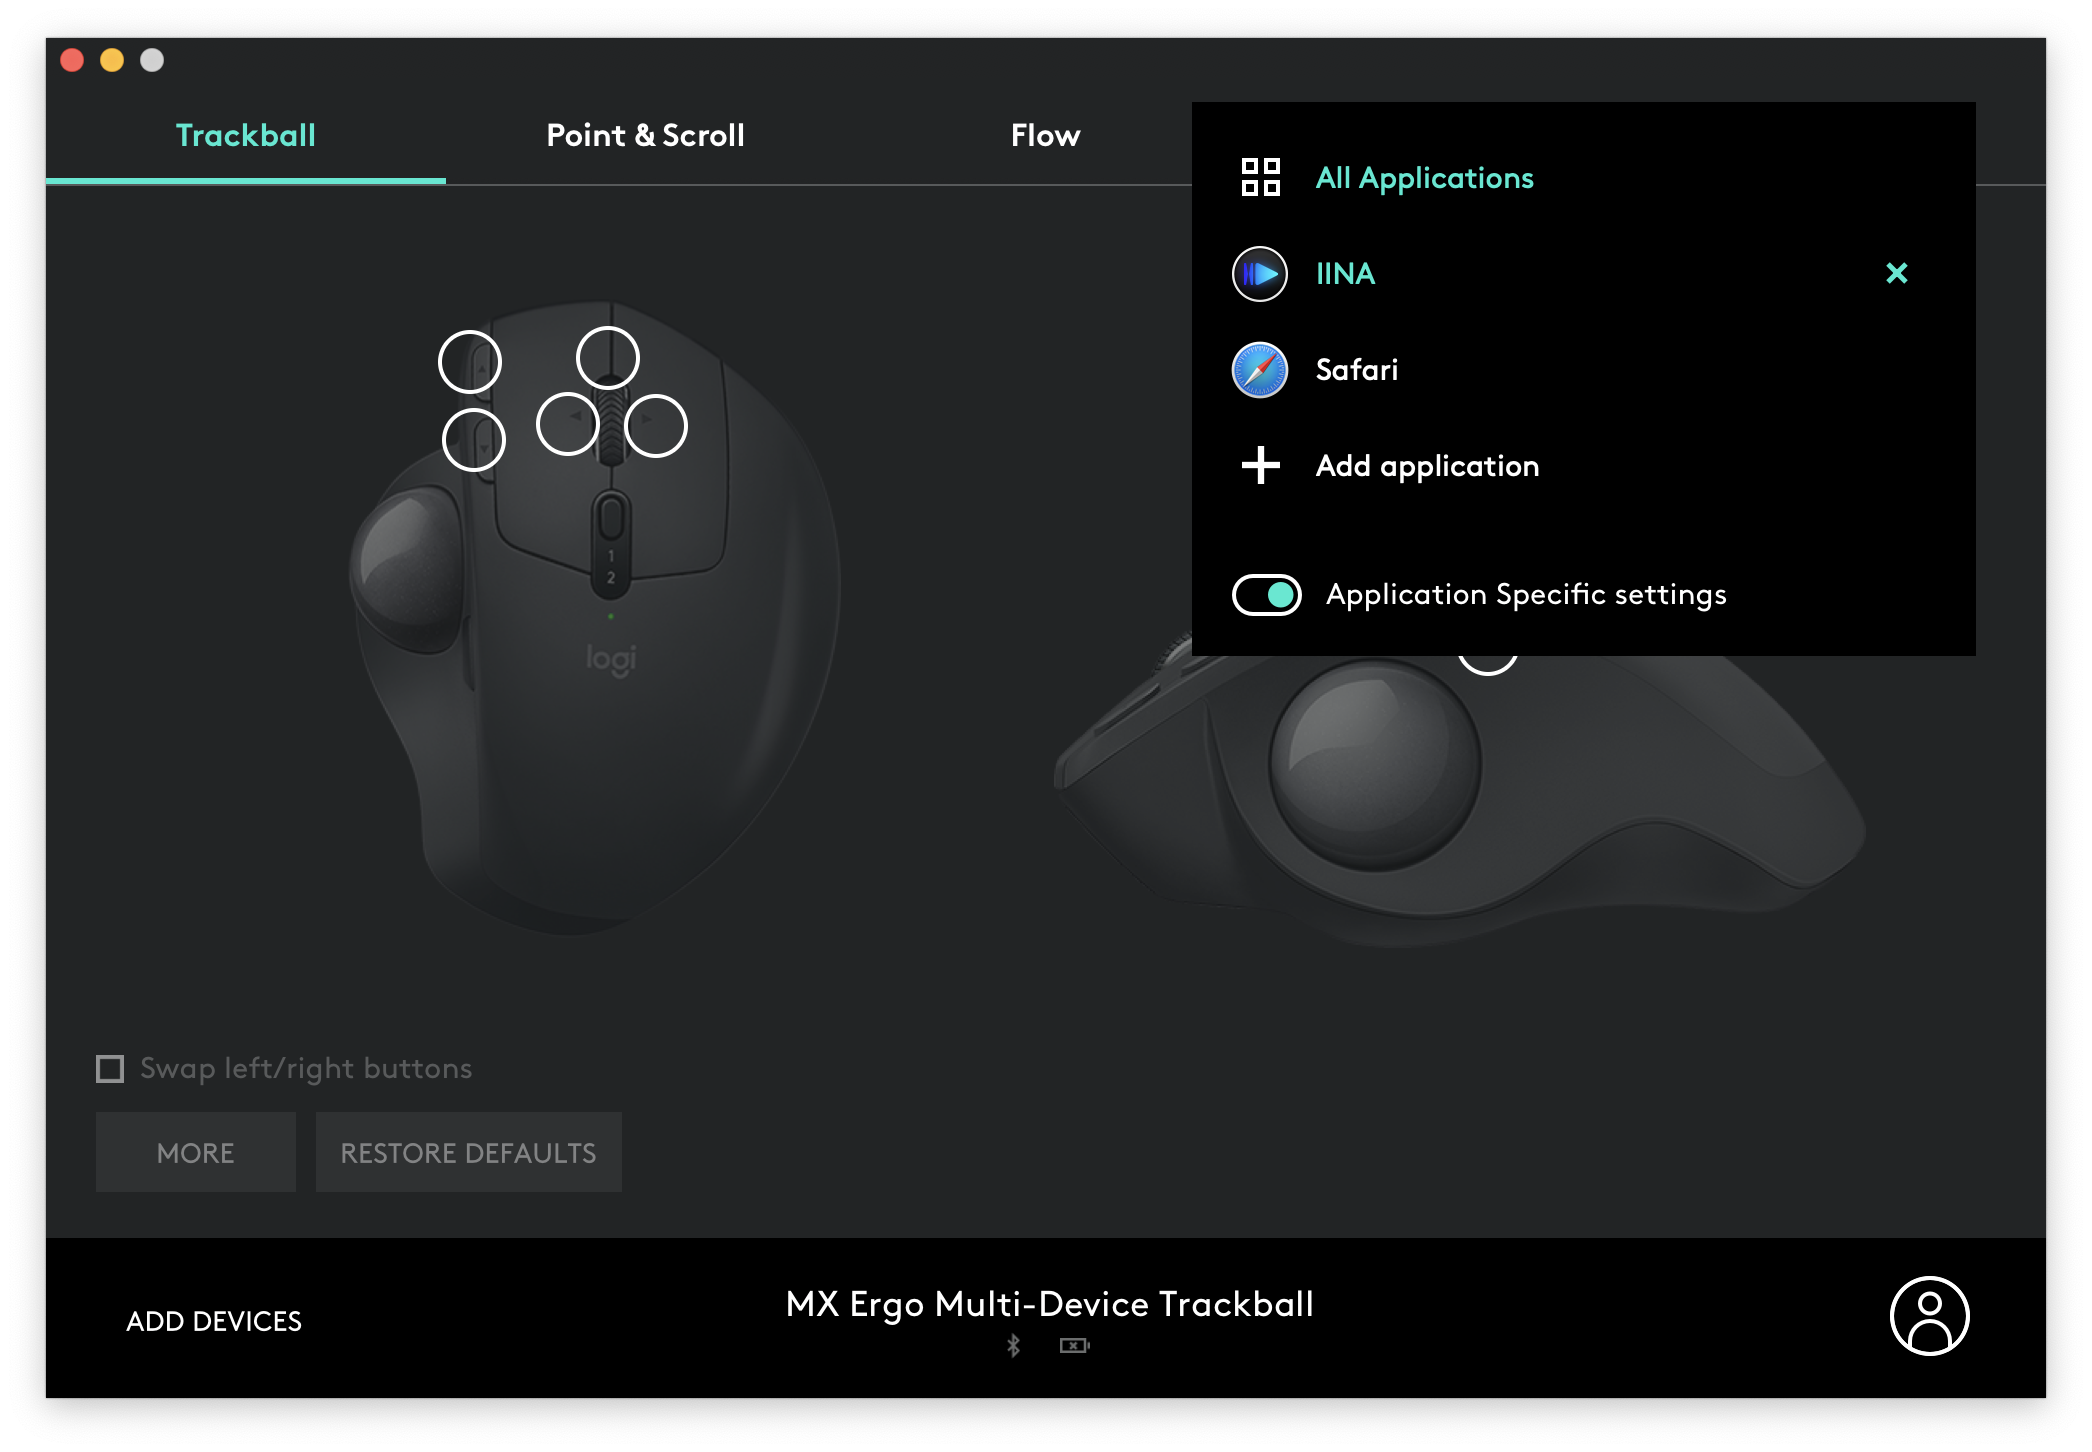This screenshot has height=1452, width=2092.
Task: Check the Swap left/right buttons checkbox
Action: click(110, 1069)
